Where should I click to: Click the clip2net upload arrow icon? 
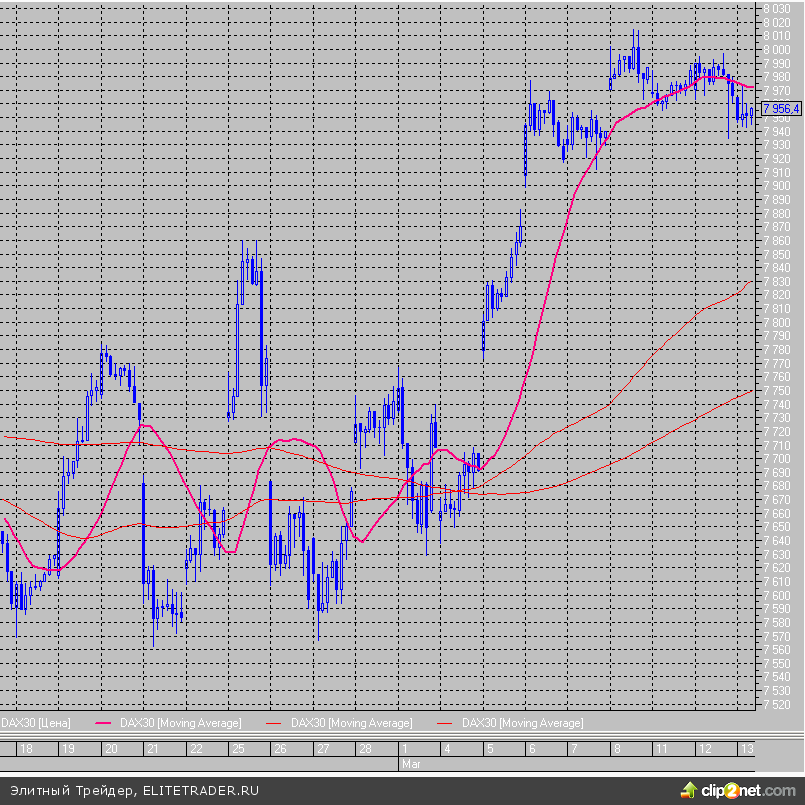coord(688,790)
